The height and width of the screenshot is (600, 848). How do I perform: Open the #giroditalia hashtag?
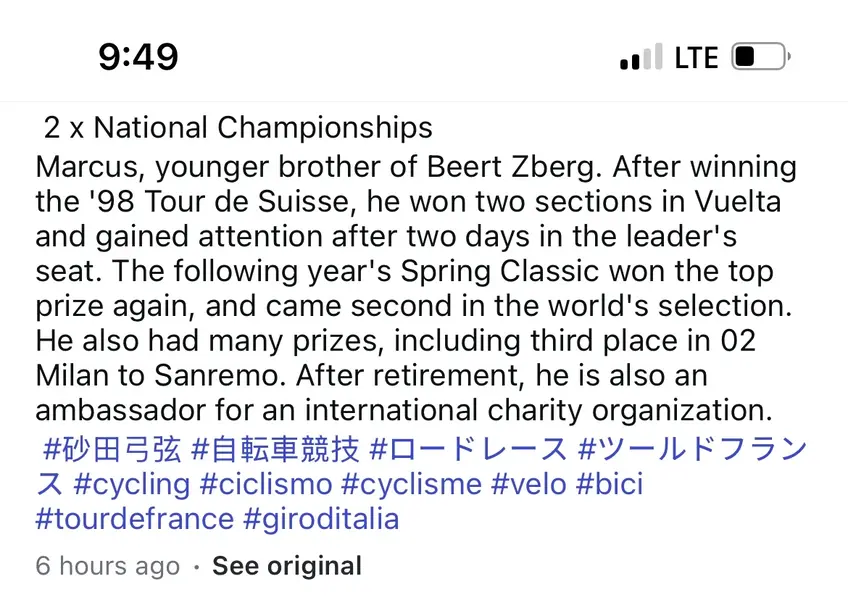point(321,519)
